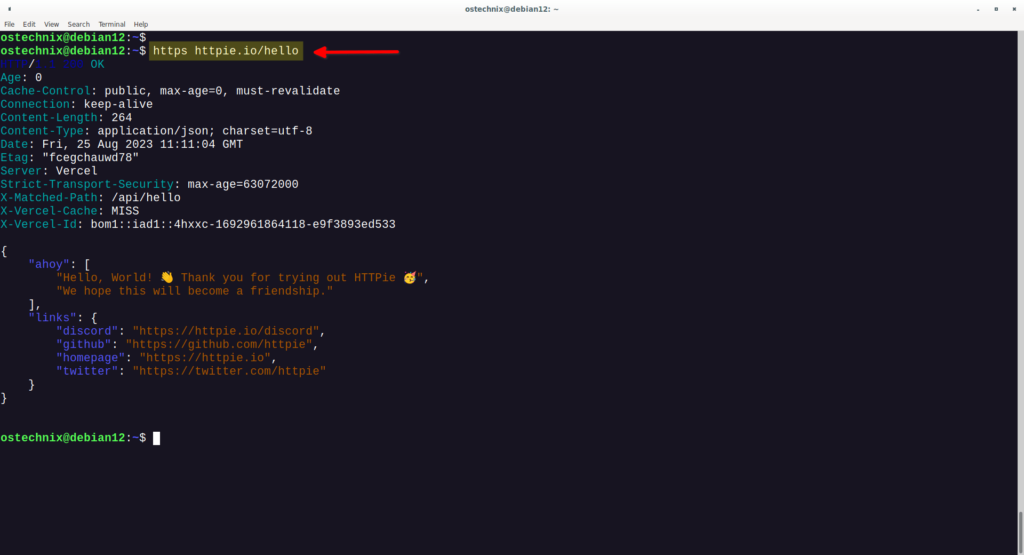Viewport: 1024px width, 555px height.
Task: Click the ostechnix@debian12 window title
Action: pyautogui.click(x=511, y=9)
